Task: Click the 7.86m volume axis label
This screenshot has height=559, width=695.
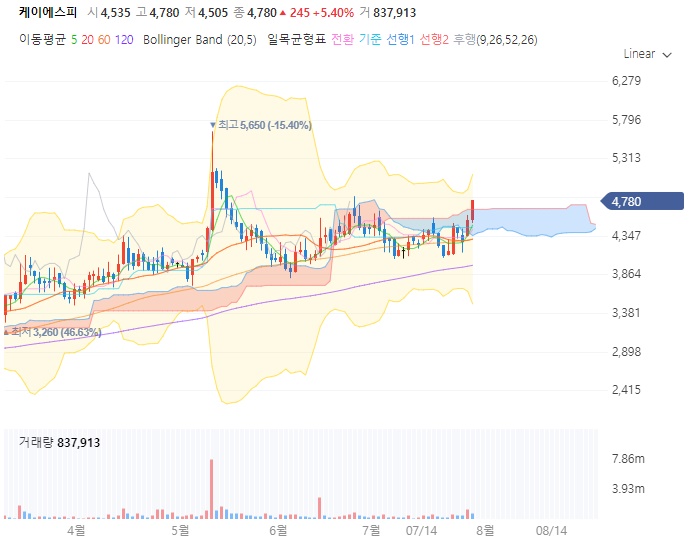Action: pyautogui.click(x=628, y=459)
